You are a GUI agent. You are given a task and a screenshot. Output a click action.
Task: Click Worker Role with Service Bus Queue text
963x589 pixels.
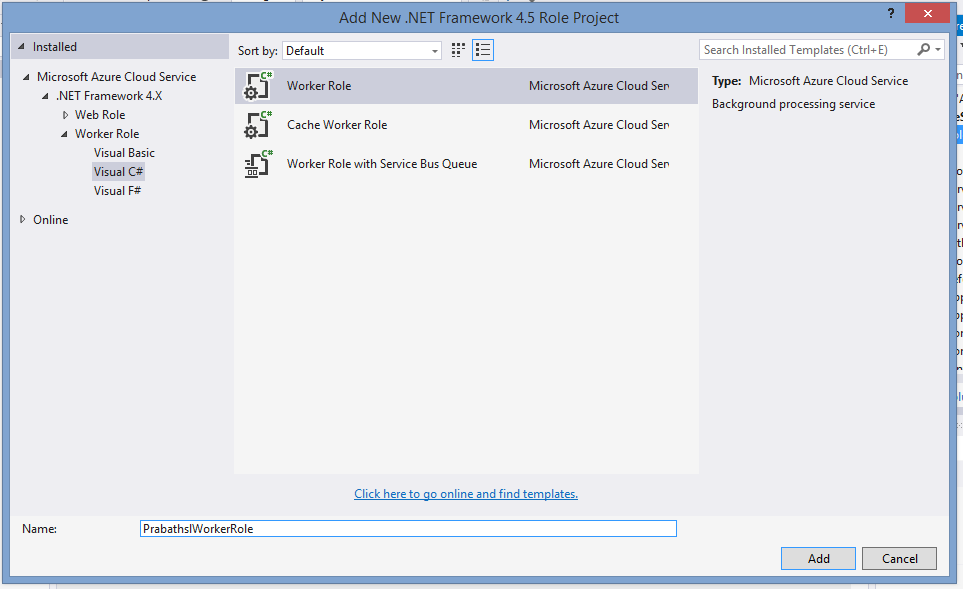click(382, 164)
